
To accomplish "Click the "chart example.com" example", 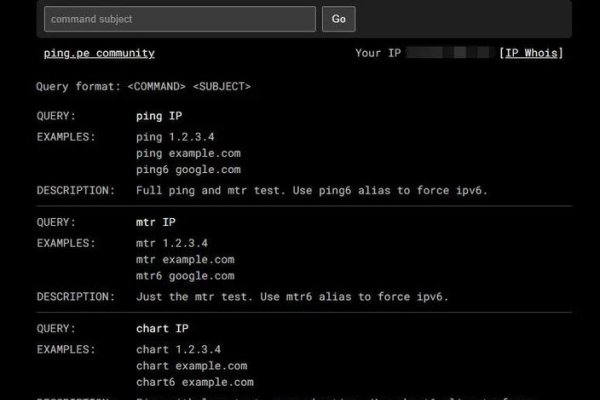I will point(191,366).
